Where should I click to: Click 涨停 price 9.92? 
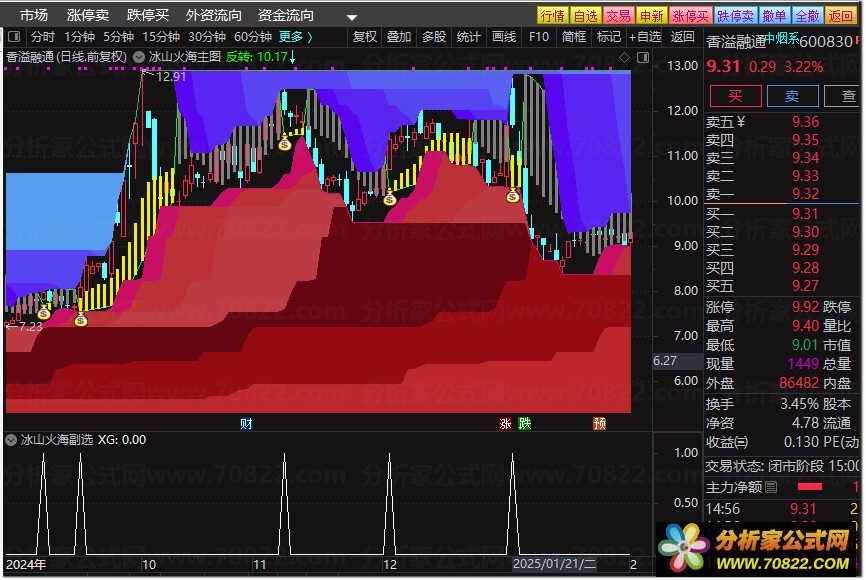[x=805, y=307]
